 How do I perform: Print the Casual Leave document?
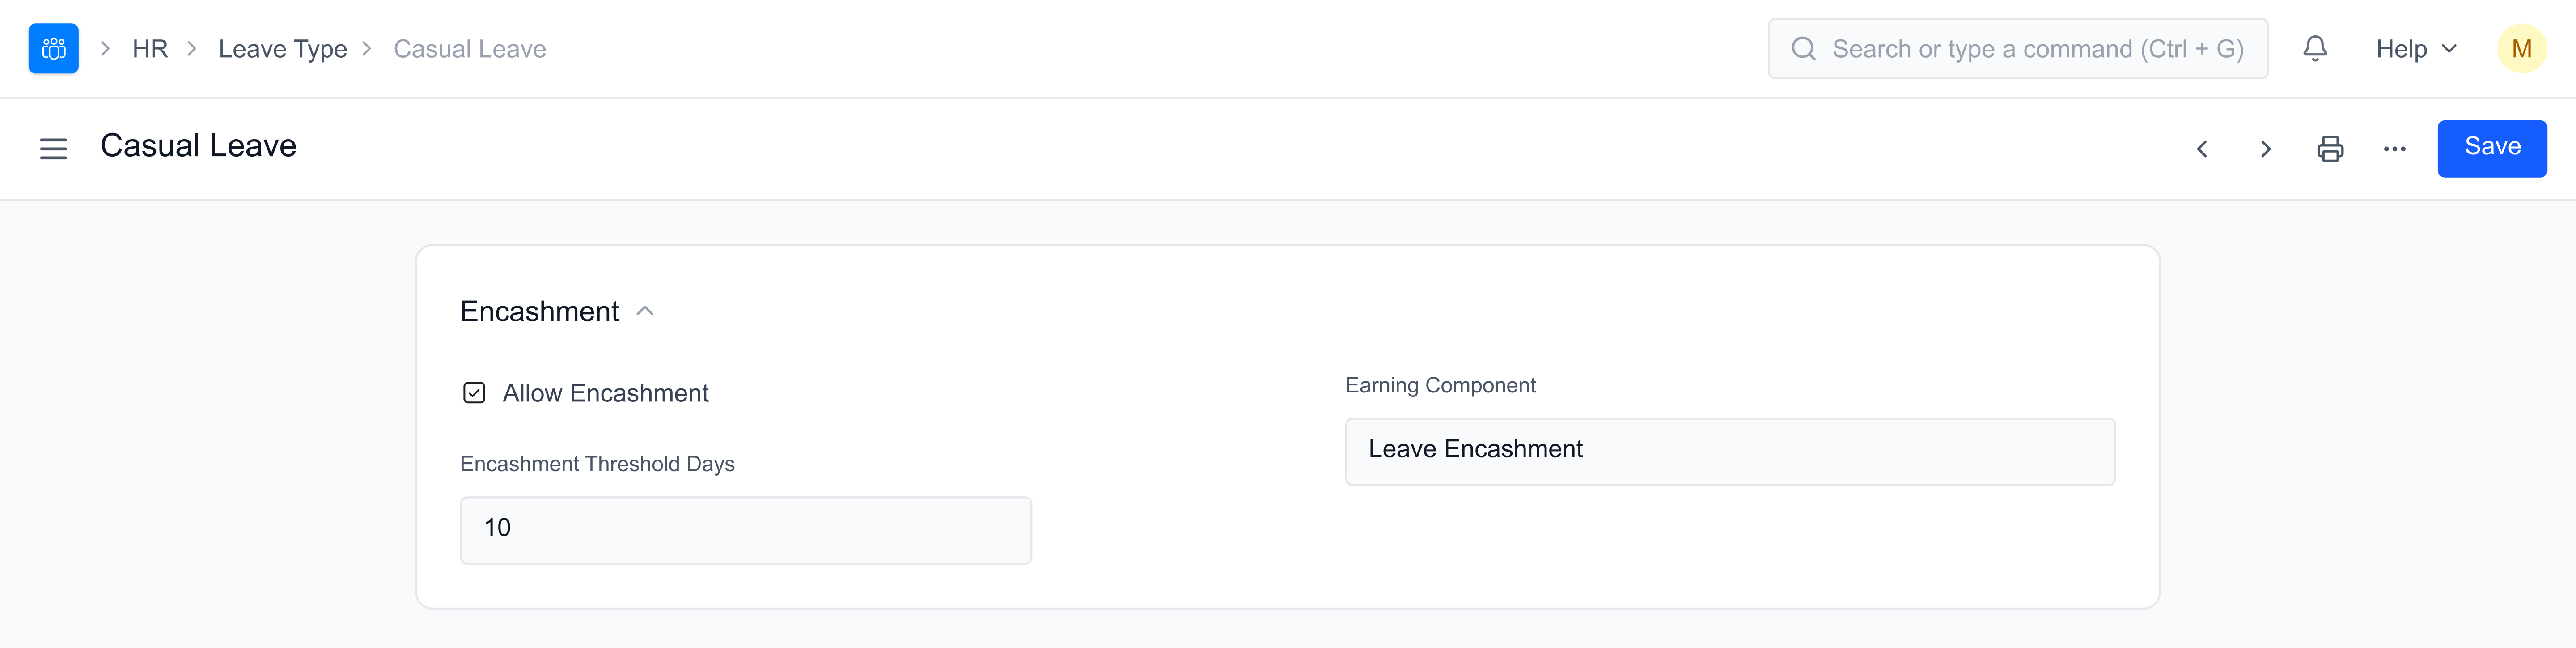click(2329, 149)
